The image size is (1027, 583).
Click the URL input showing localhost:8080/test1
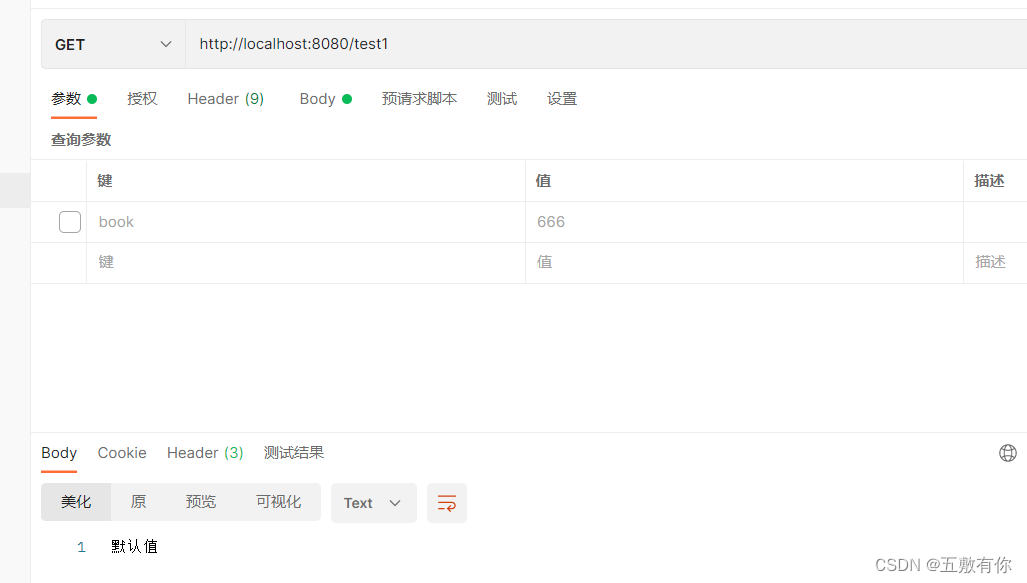[293, 43]
